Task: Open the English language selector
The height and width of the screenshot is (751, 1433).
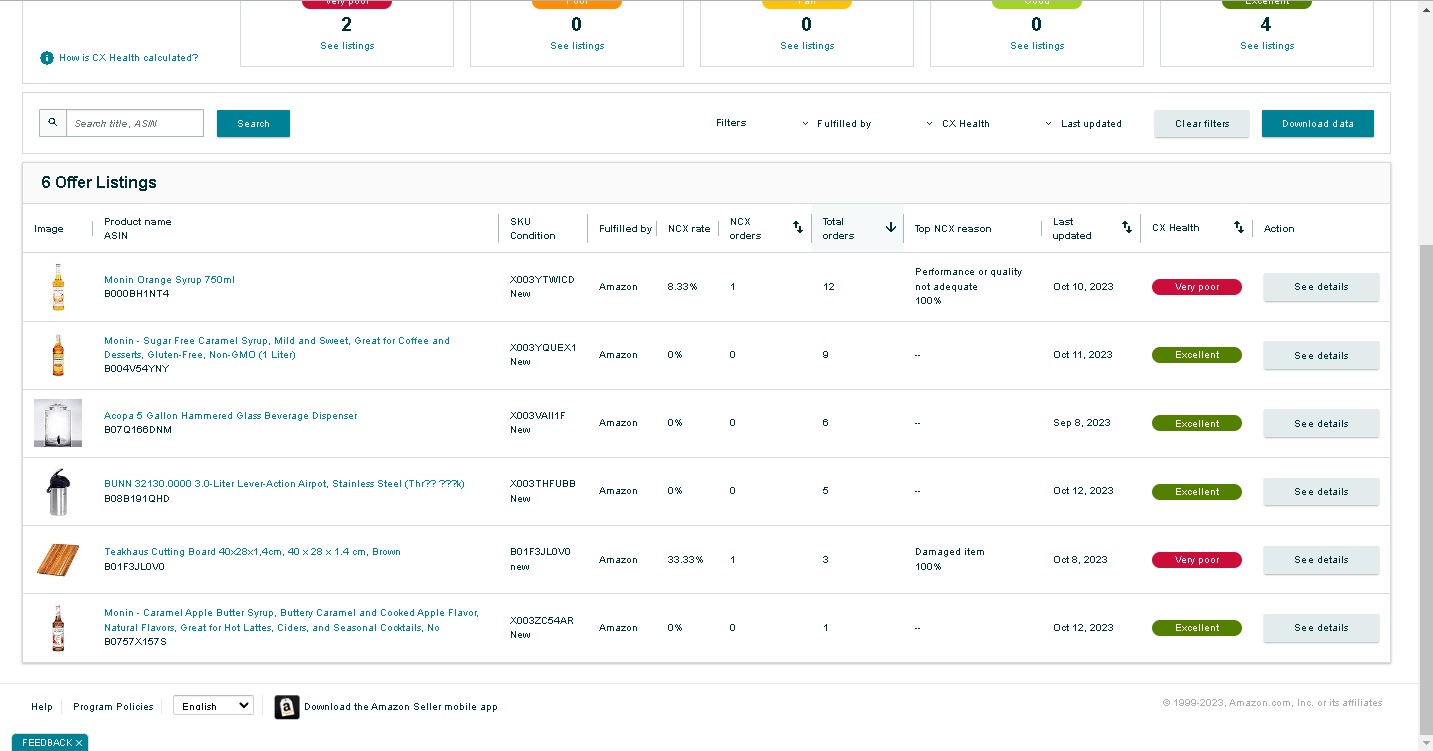Action: [x=213, y=706]
